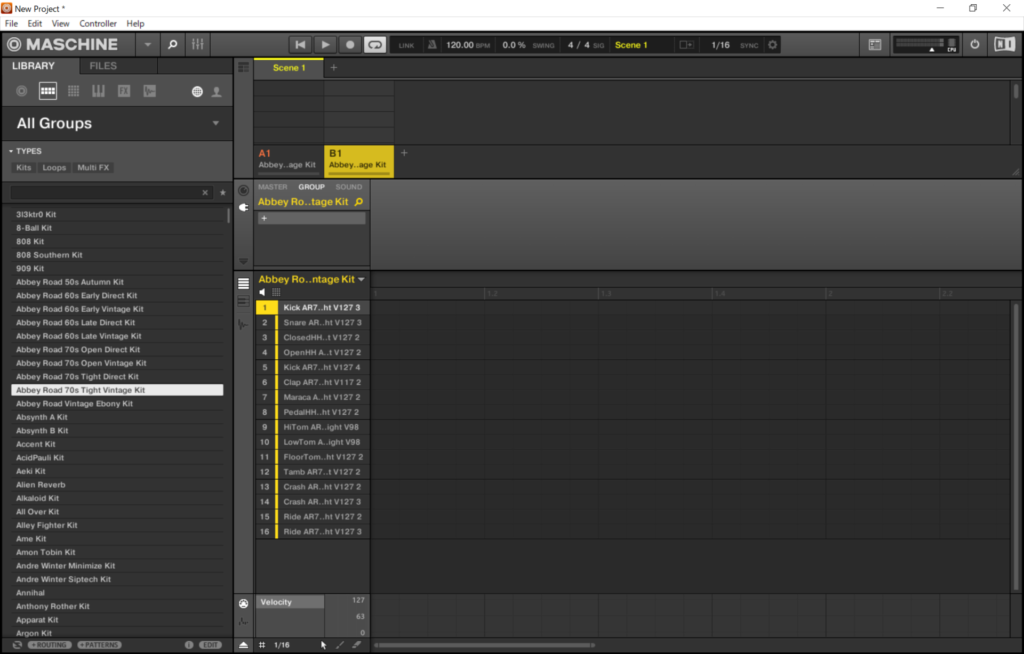Toggle the metronome icon
The height and width of the screenshot is (654, 1024).
pyautogui.click(x=432, y=45)
